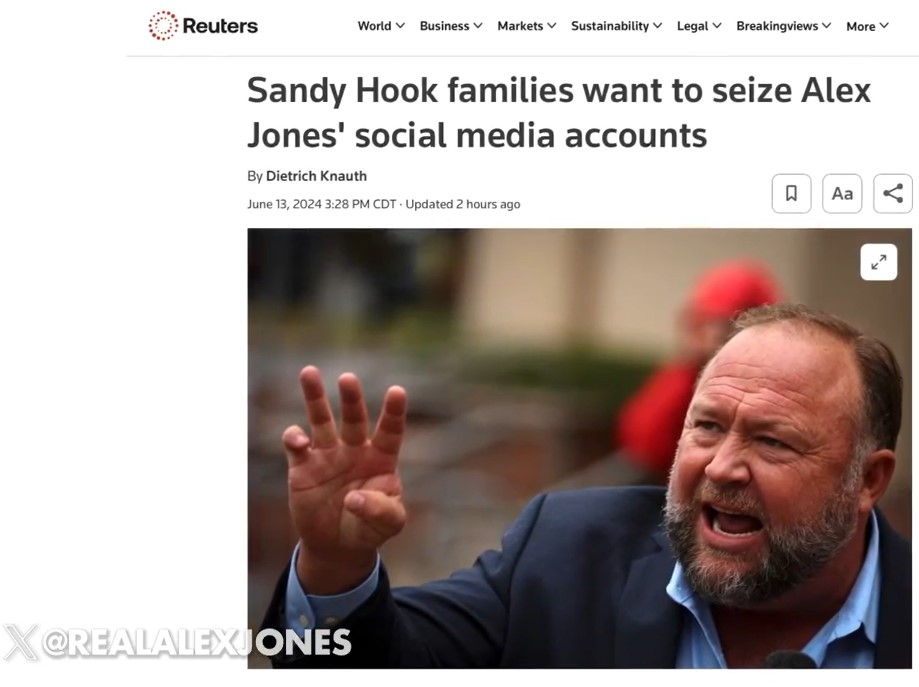Open the Sustainability menu
The width and height of the screenshot is (919, 687).
click(610, 26)
